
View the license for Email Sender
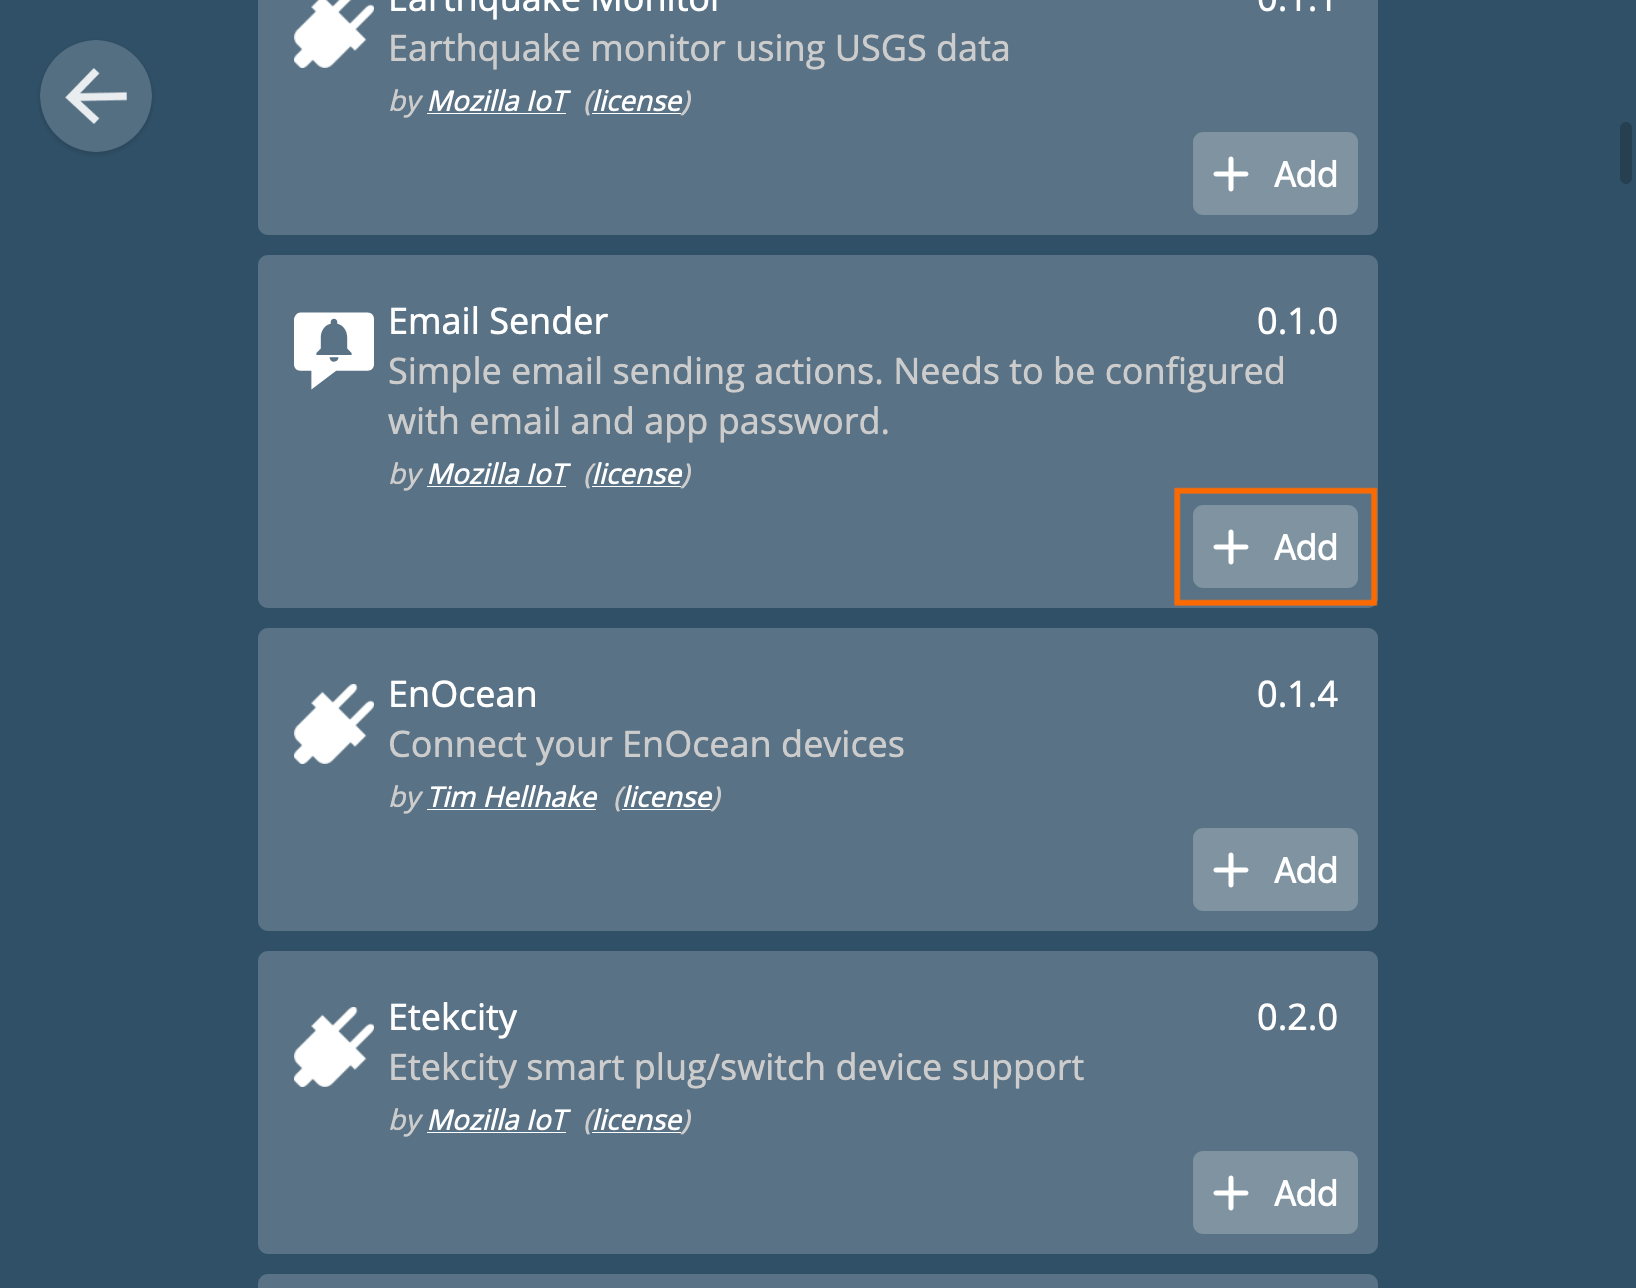pos(637,474)
